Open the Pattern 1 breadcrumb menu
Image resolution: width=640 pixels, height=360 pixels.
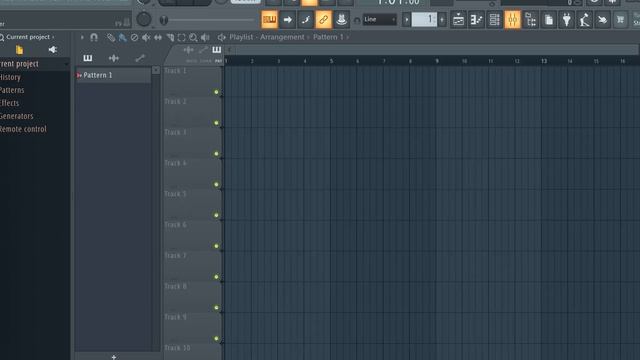tap(328, 37)
